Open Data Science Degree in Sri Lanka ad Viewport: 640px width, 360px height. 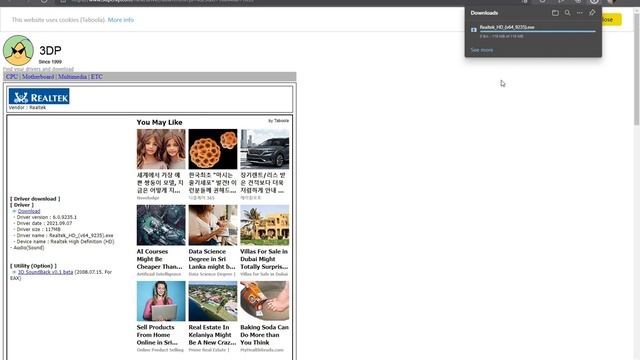[212, 259]
